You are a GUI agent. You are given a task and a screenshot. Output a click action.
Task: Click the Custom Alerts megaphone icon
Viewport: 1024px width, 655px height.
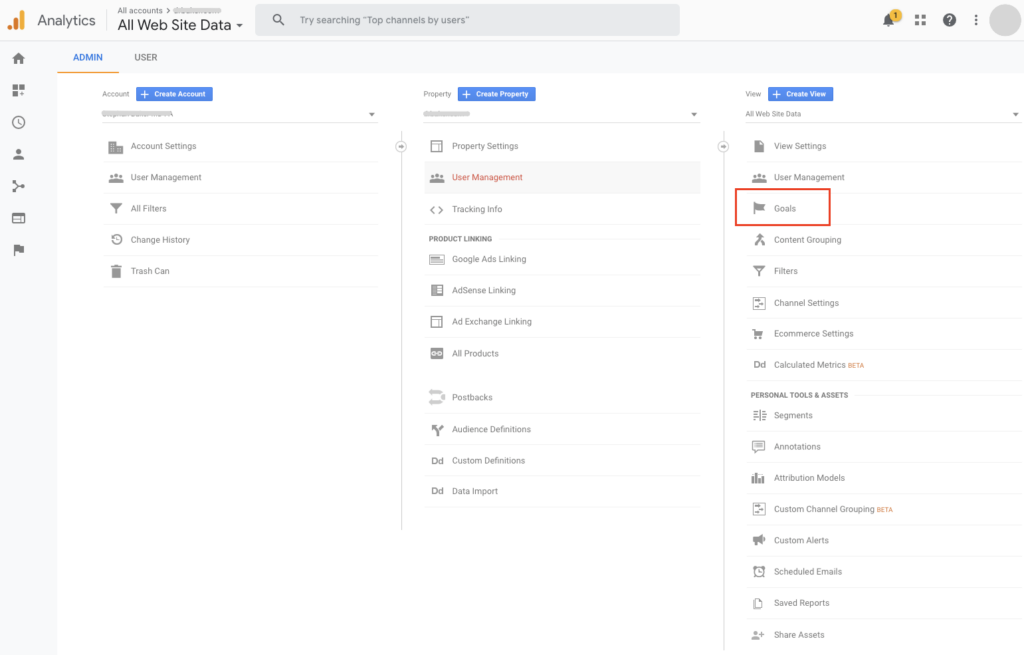coord(758,540)
